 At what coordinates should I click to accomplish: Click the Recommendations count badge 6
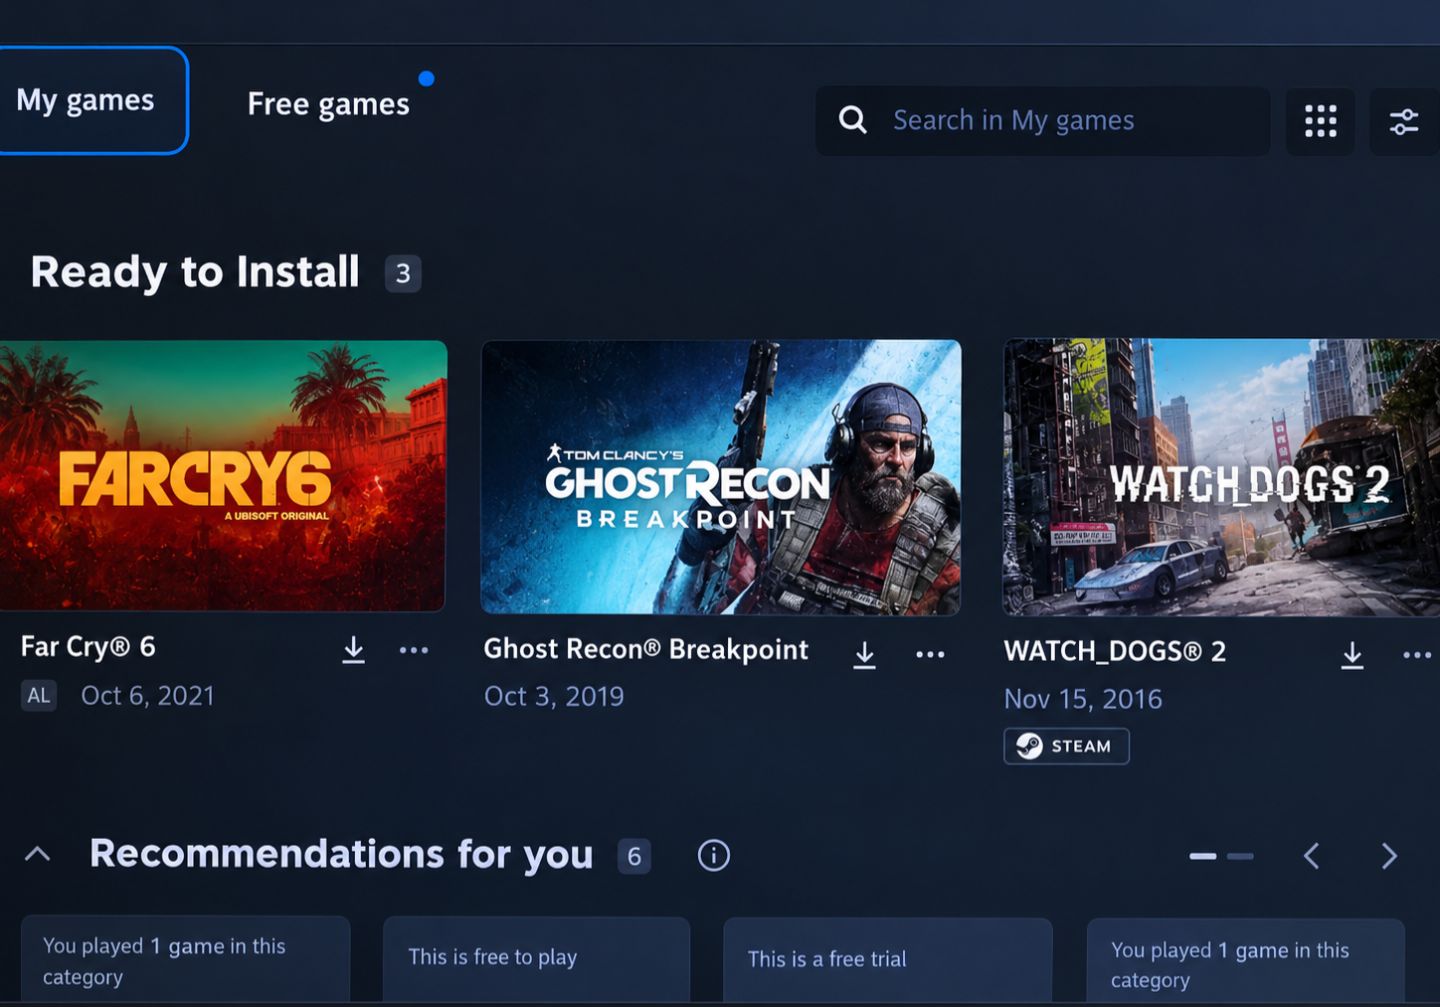pos(634,856)
